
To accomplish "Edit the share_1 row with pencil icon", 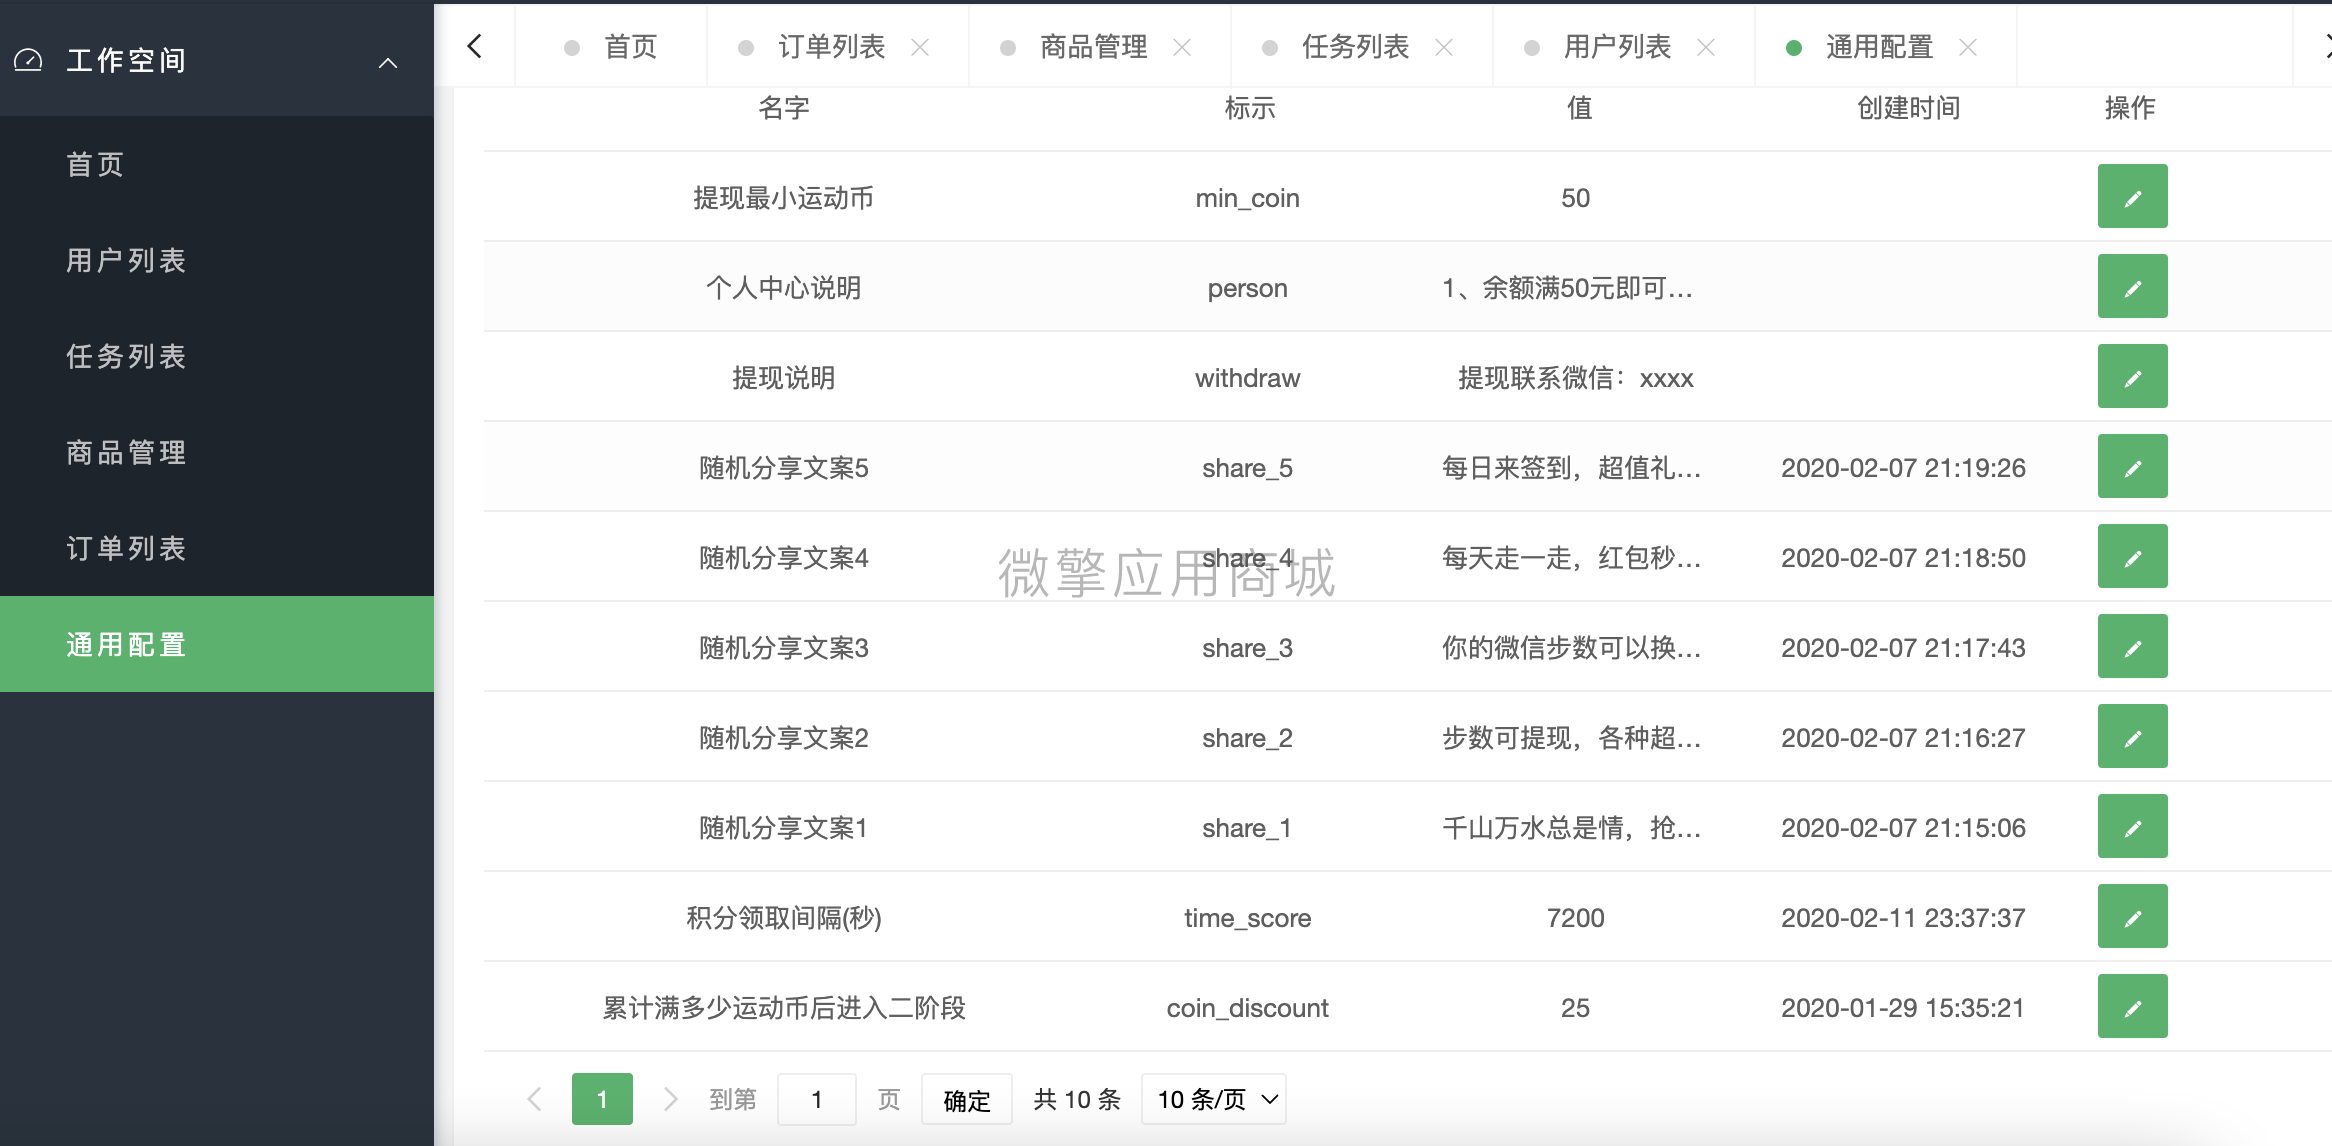I will 2132,826.
